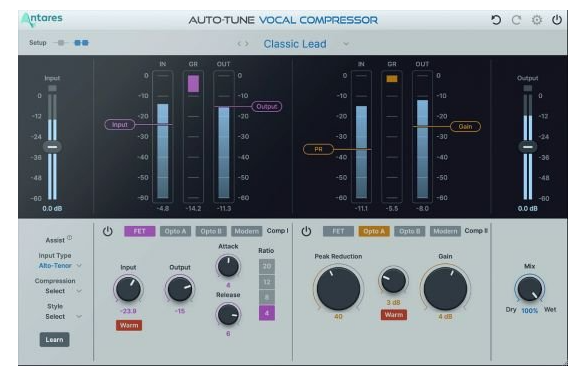The image size is (580, 375).
Task: Switch Comp II to Modern mode
Action: [445, 232]
